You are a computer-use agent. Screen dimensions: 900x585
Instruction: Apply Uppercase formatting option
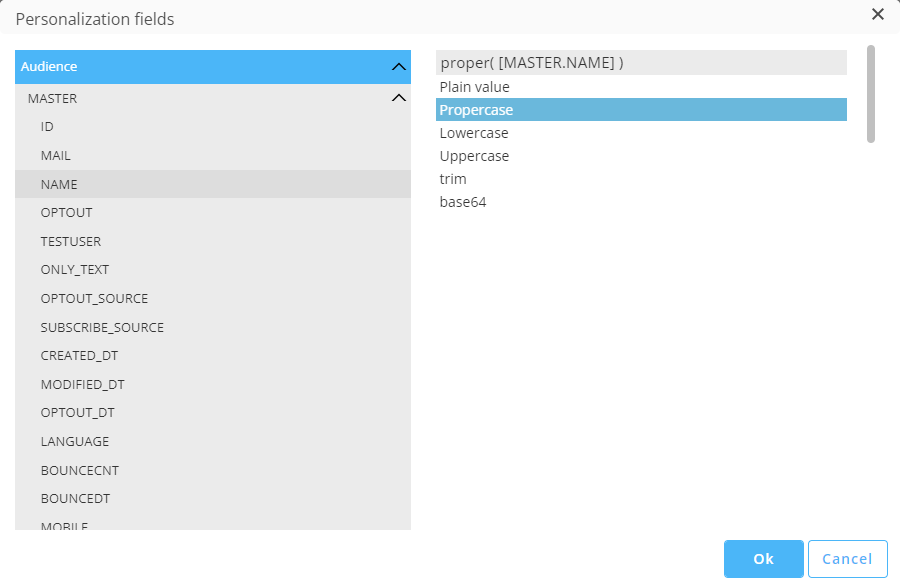(474, 156)
